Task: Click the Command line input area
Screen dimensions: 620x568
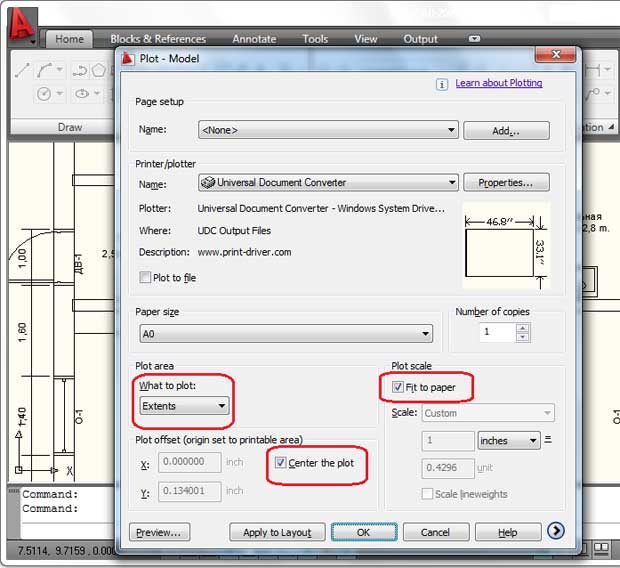Action: pos(67,529)
